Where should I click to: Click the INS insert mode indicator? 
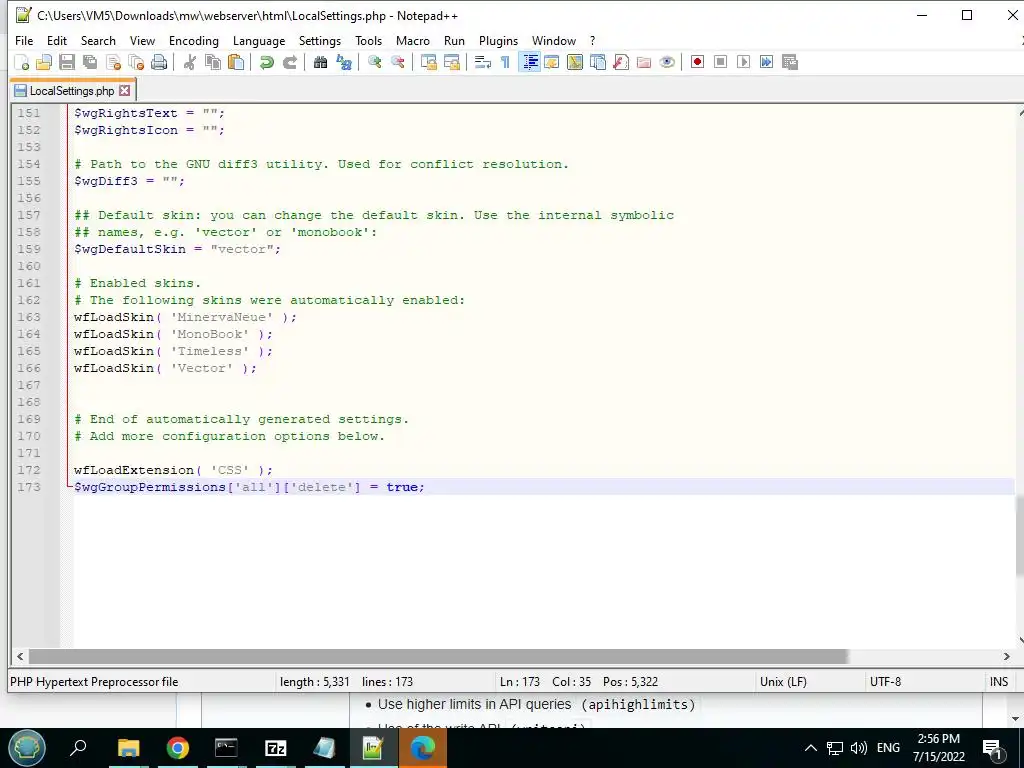click(x=999, y=682)
